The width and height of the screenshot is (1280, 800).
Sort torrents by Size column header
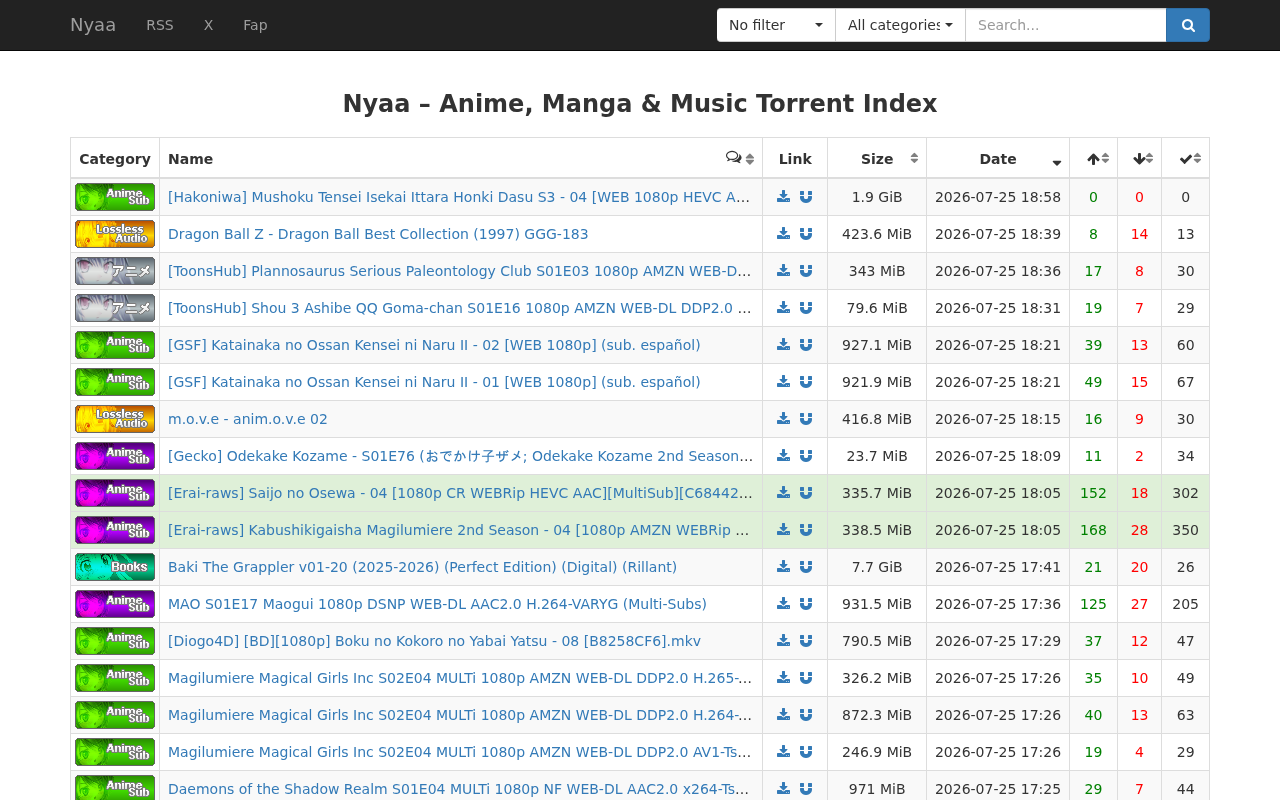[877, 158]
